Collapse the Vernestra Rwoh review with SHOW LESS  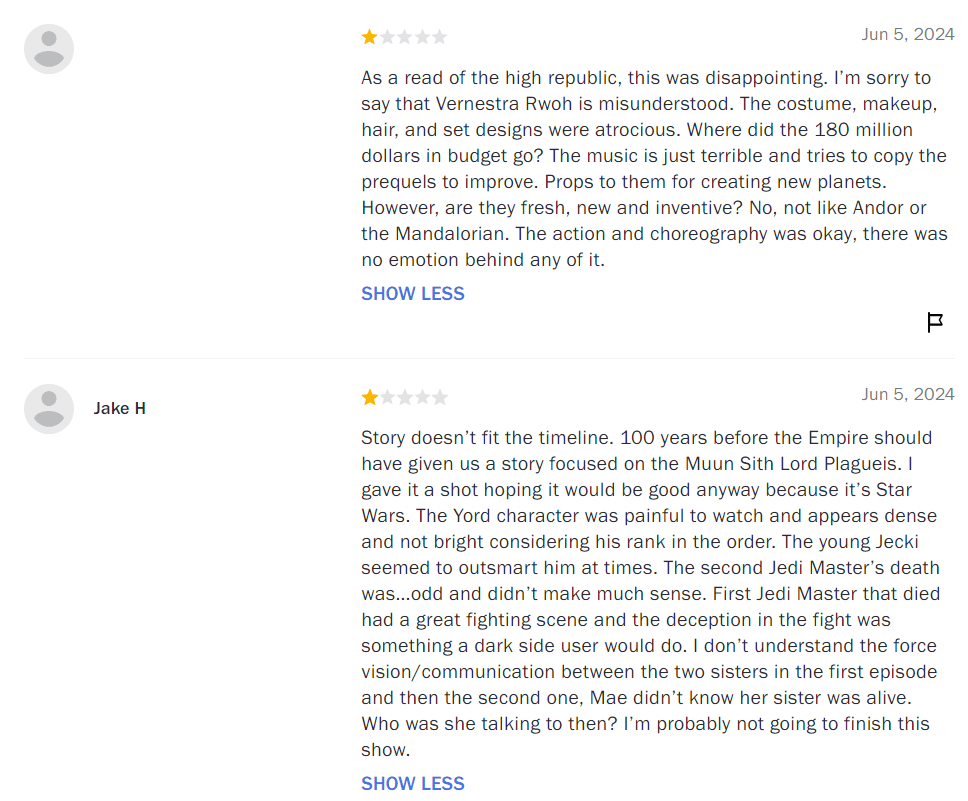pyautogui.click(x=413, y=294)
